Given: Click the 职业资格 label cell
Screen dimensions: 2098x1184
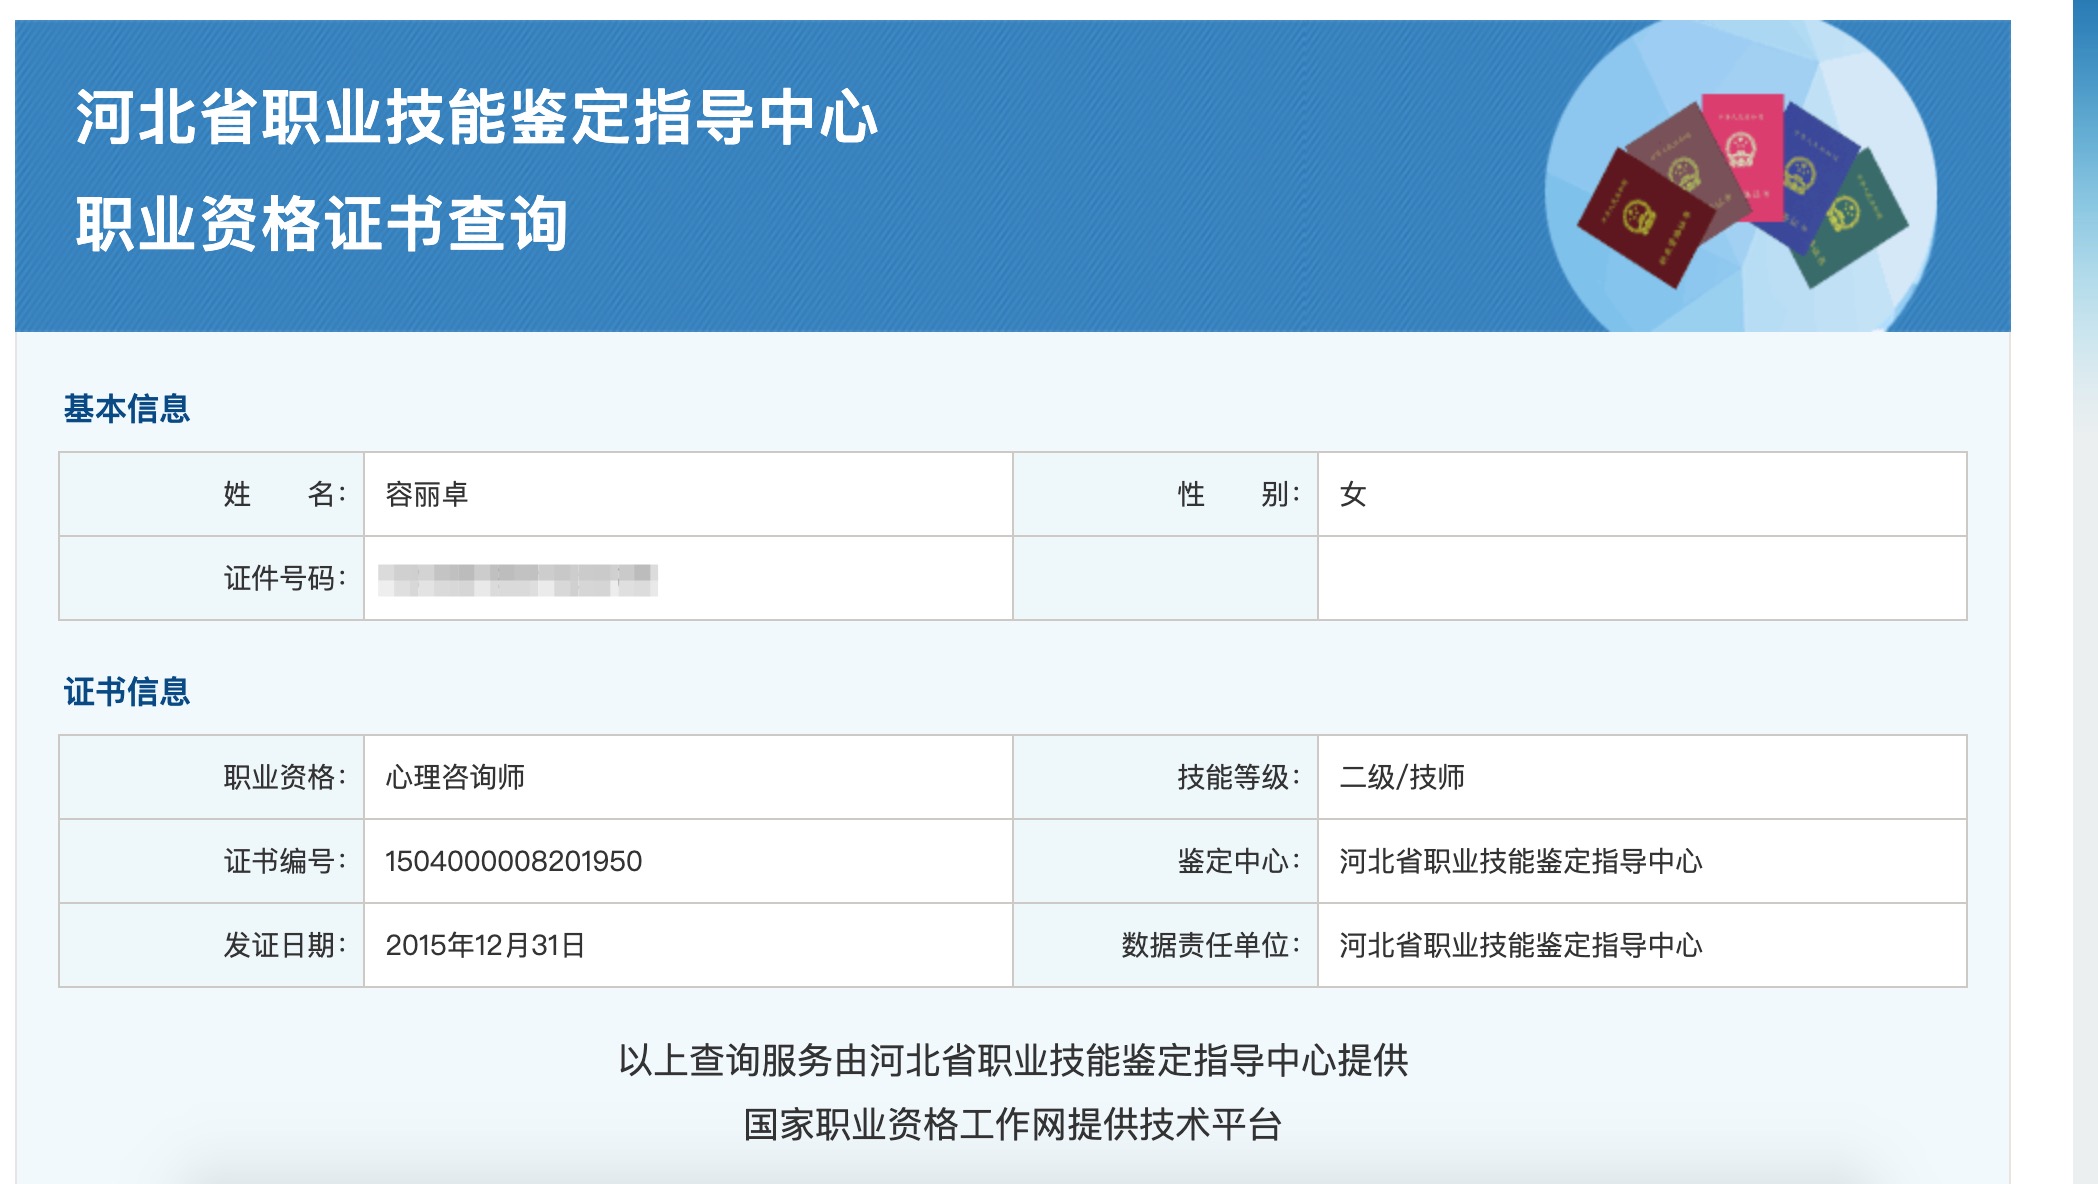Looking at the screenshot, I should tap(211, 777).
